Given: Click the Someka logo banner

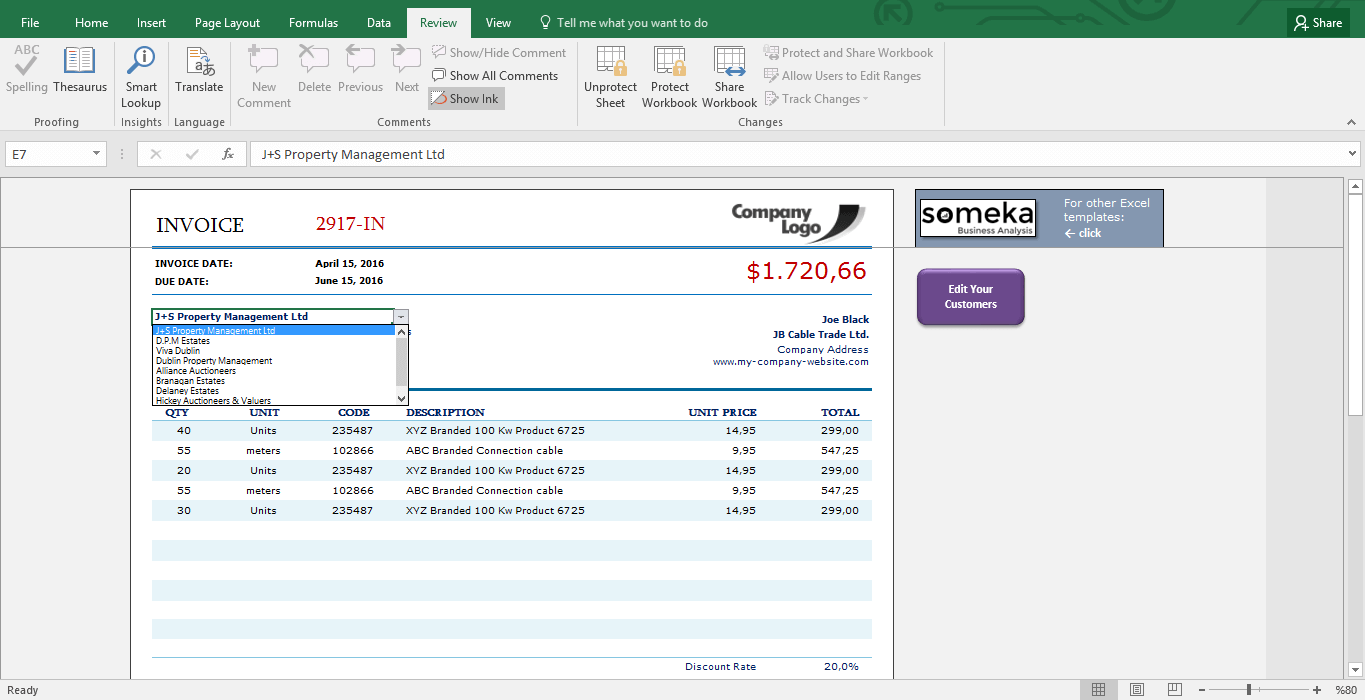Looking at the screenshot, I should (x=978, y=218).
